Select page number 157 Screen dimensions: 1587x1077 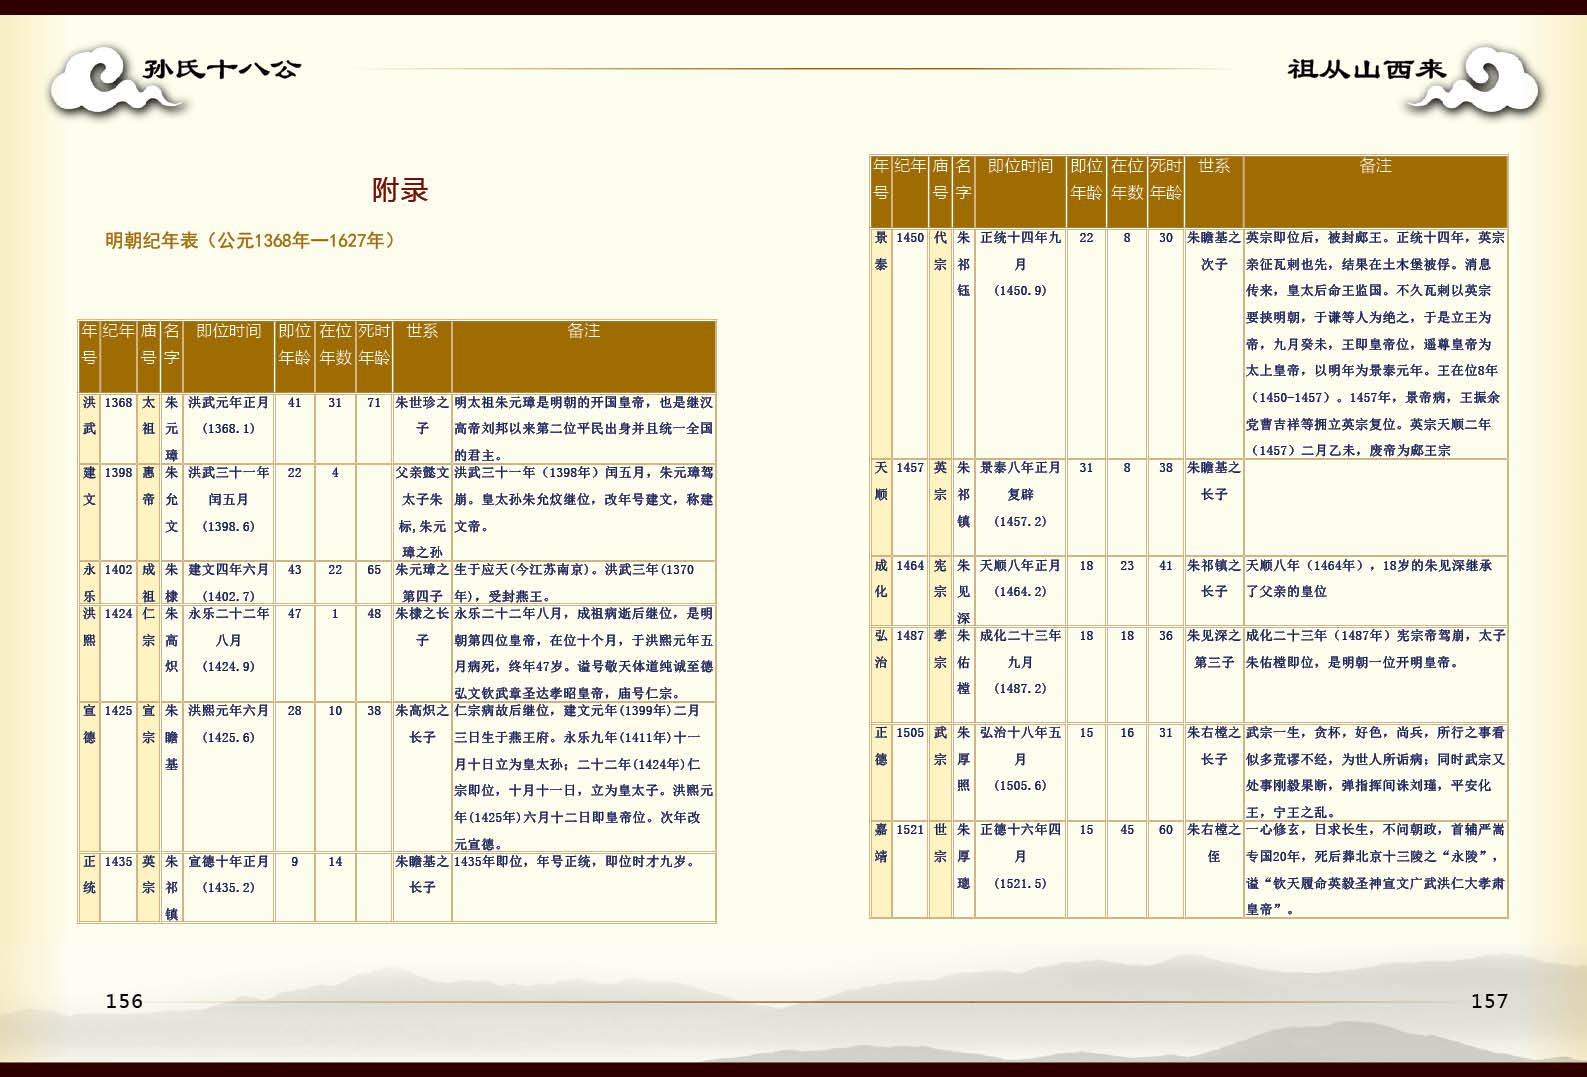coord(1489,1001)
